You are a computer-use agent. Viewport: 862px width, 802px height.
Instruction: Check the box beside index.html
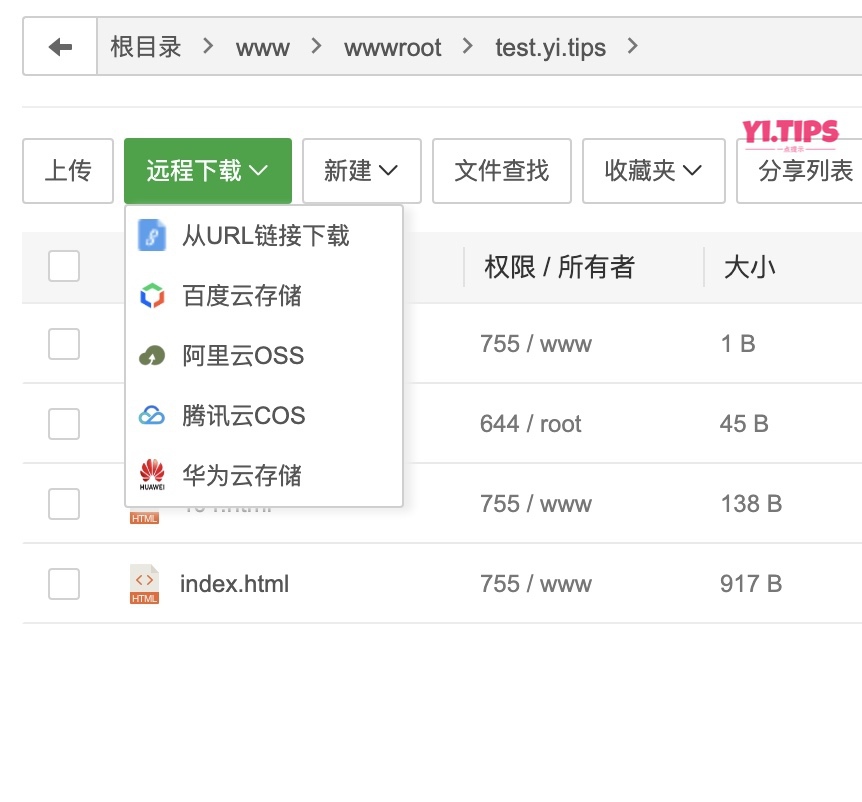tap(64, 584)
